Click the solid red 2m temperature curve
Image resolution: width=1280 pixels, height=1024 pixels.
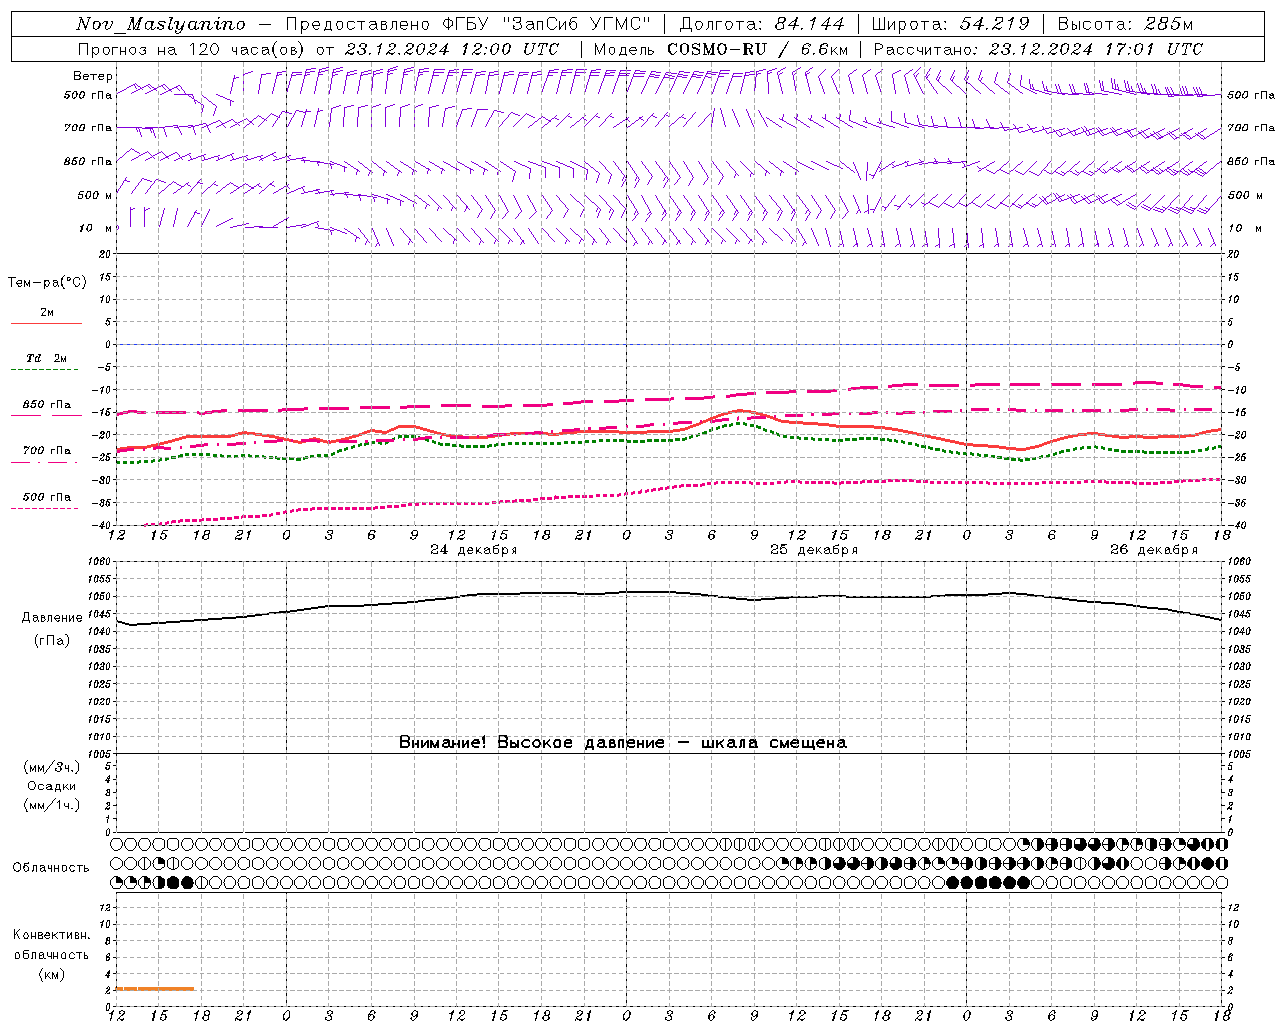pos(669,432)
